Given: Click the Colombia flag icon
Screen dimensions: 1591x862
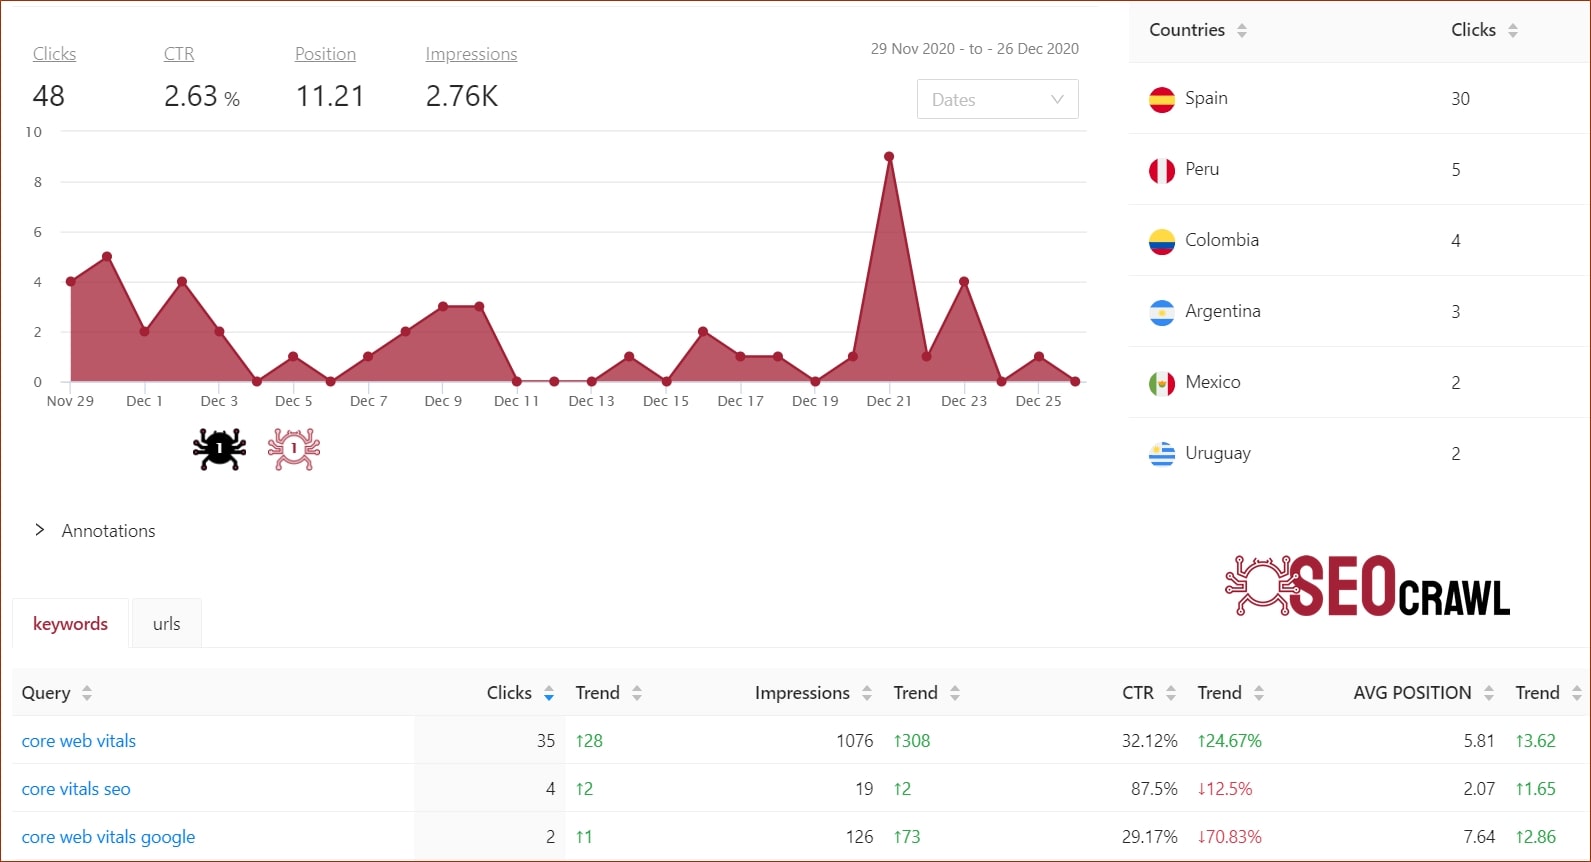Looking at the screenshot, I should [x=1161, y=241].
